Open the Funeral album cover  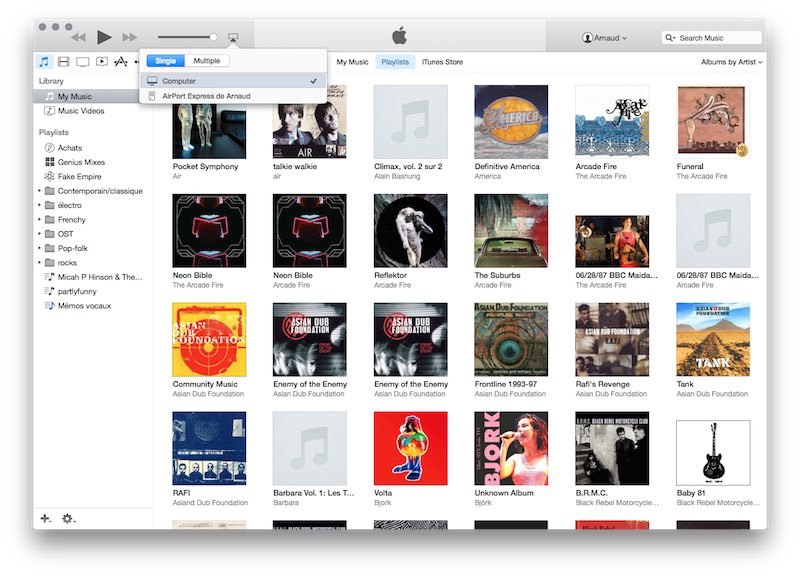click(x=713, y=121)
